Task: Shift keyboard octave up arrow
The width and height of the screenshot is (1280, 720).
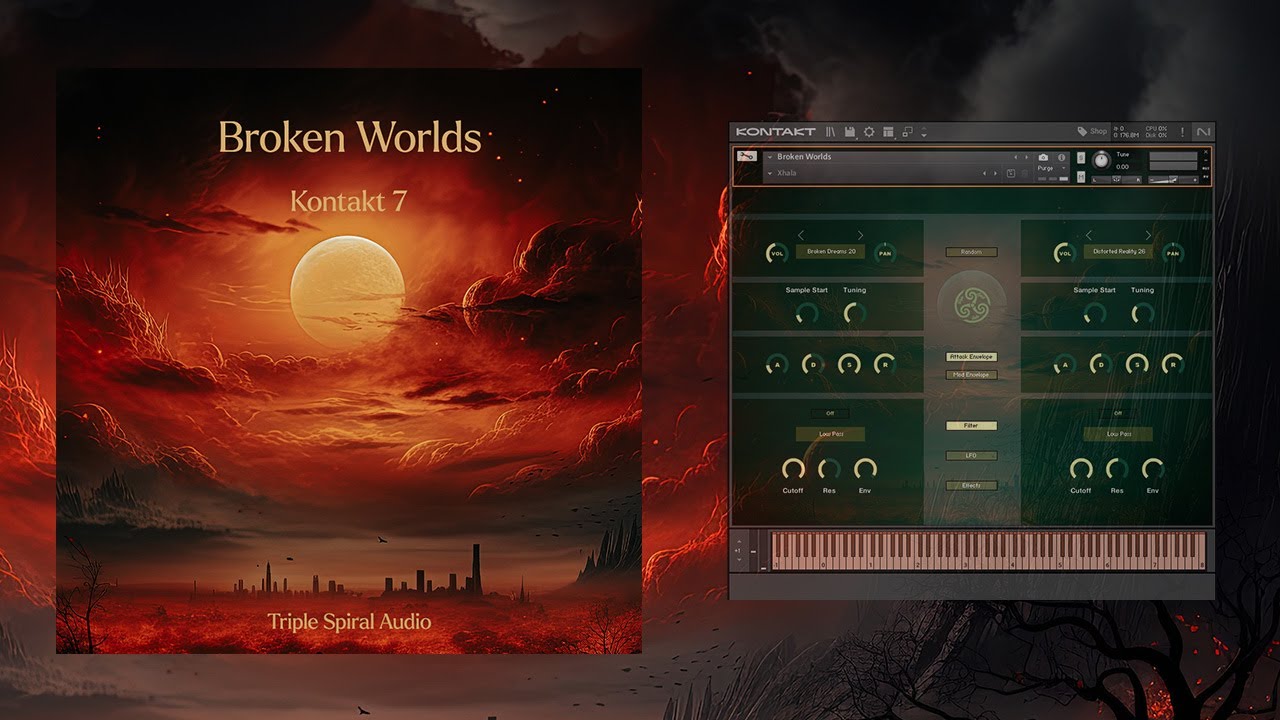Action: 738,542
